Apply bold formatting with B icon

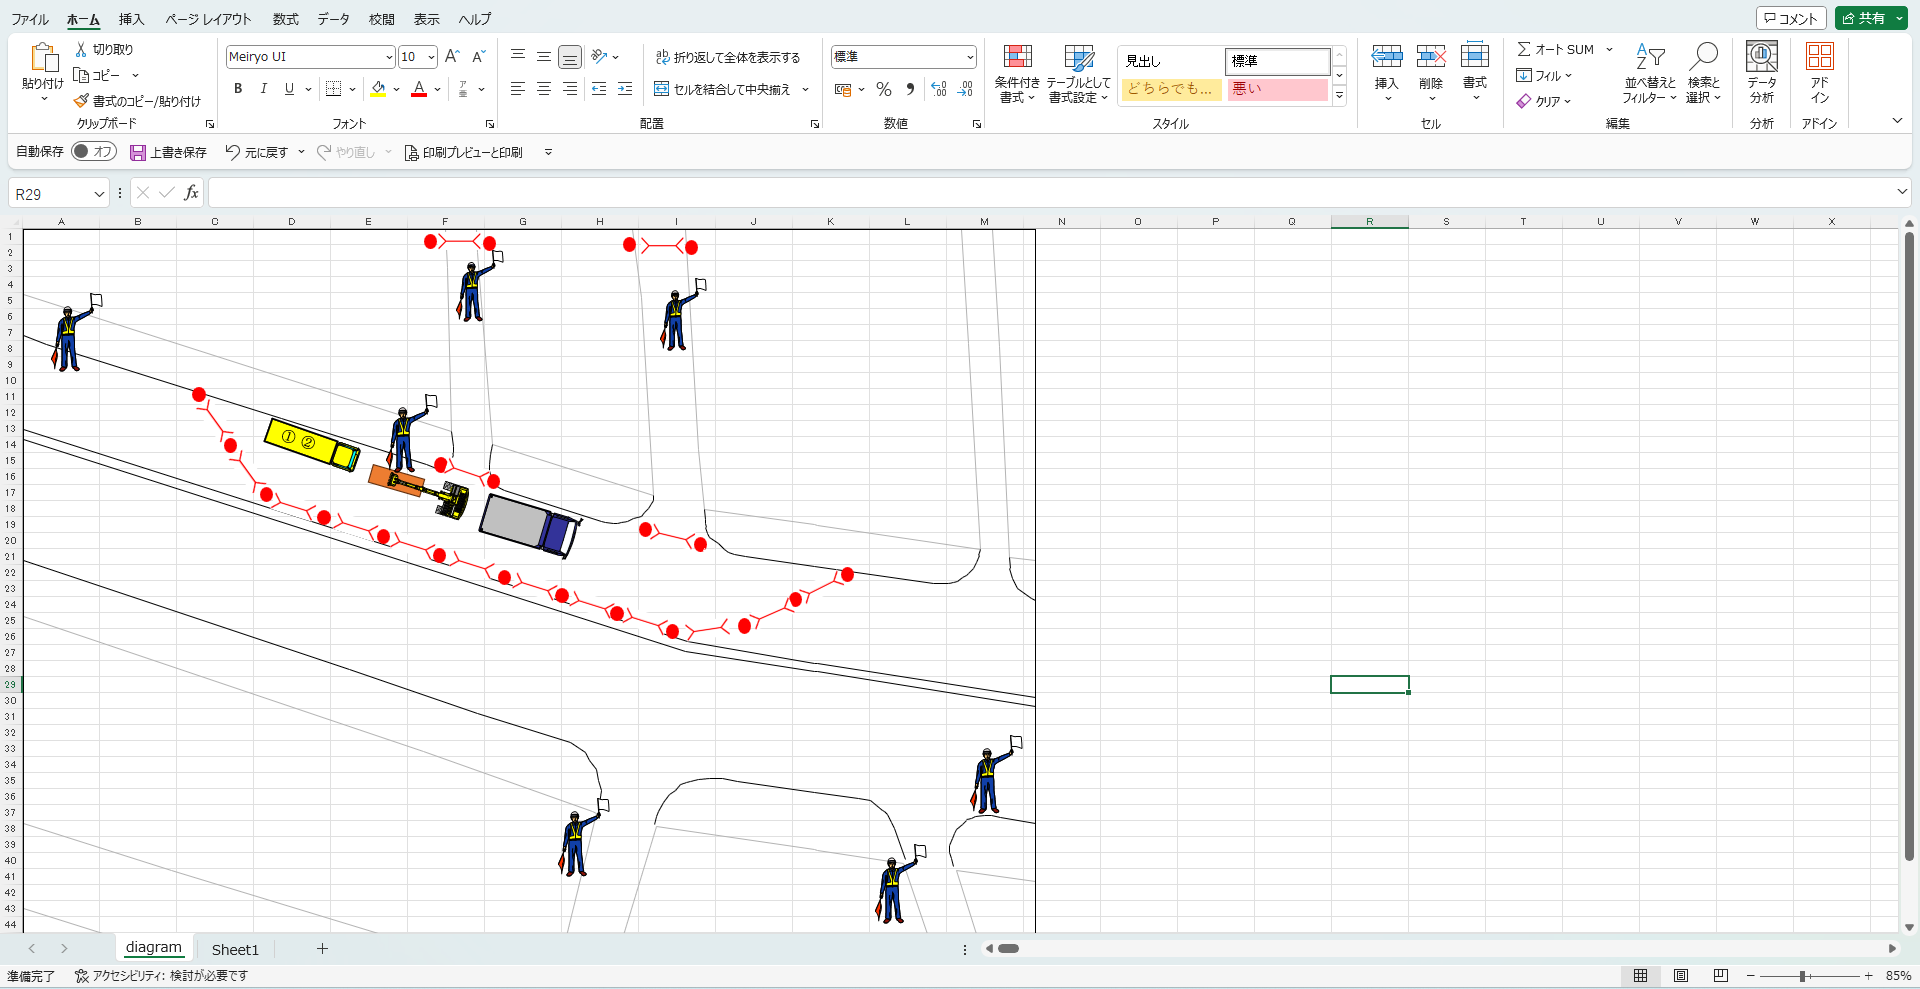point(238,89)
